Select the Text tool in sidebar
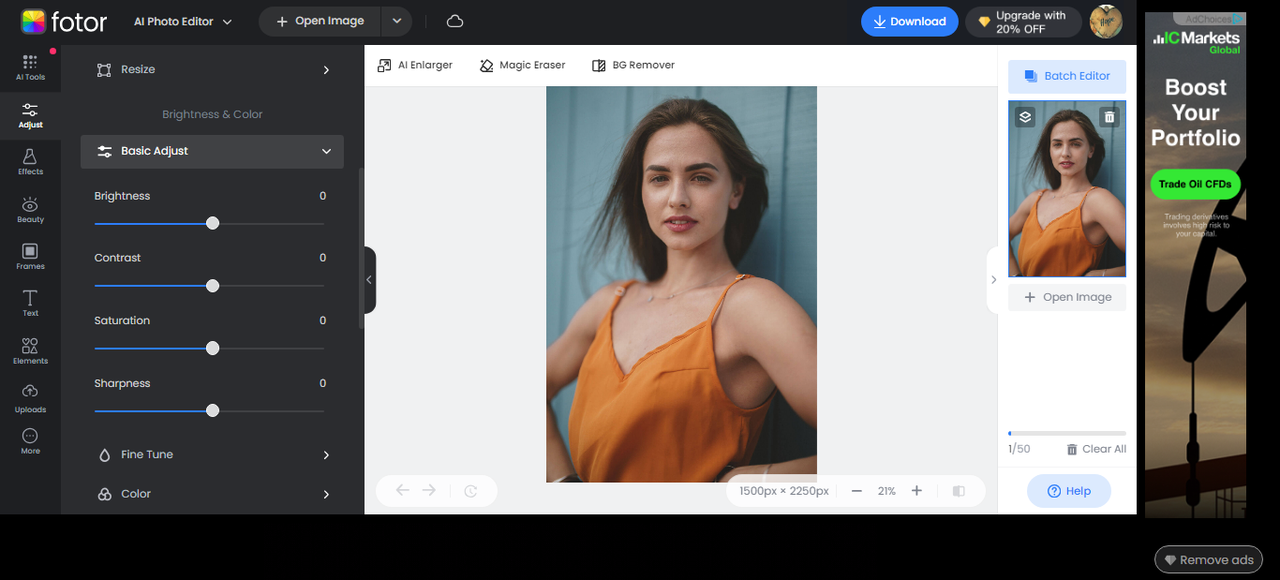This screenshot has height=580, width=1280. 30,304
